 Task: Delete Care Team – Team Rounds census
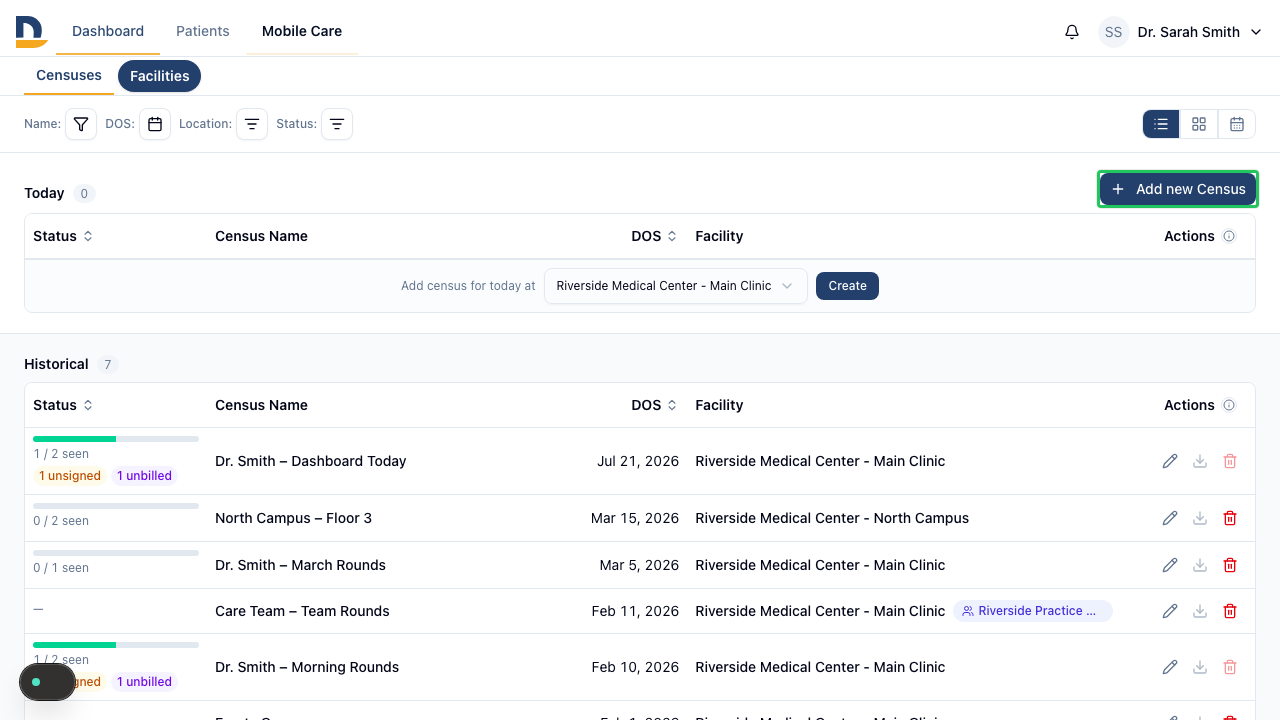[1230, 611]
